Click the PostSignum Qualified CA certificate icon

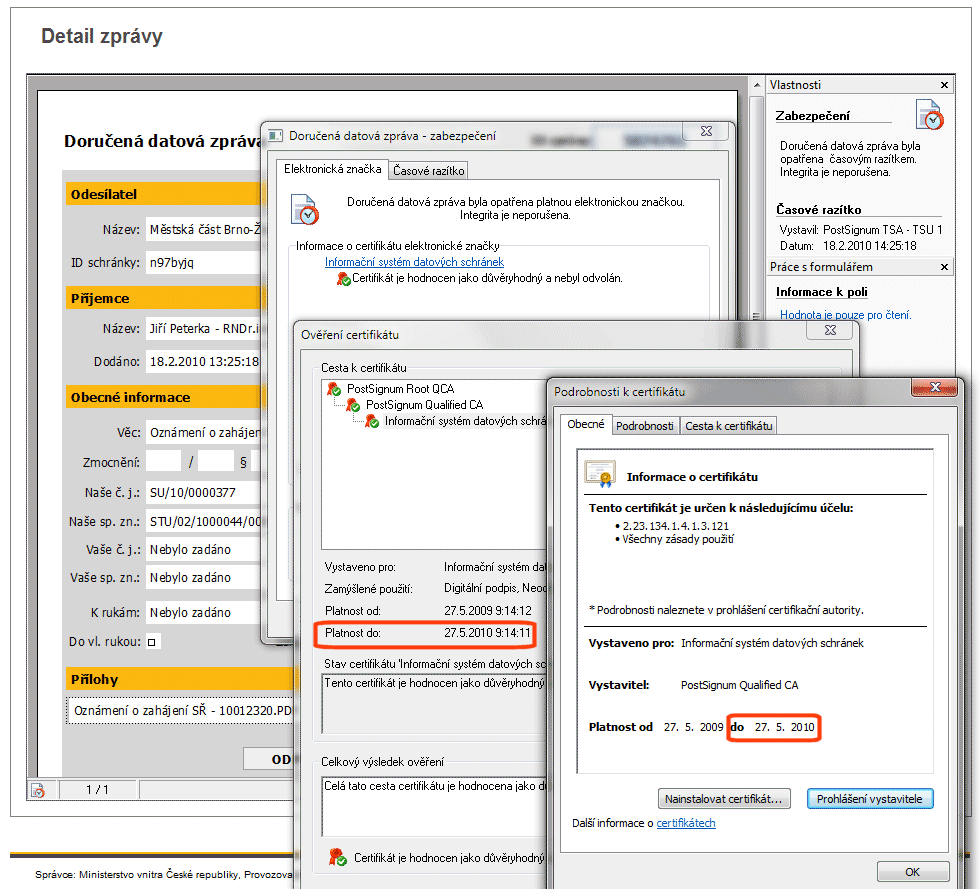click(x=352, y=405)
